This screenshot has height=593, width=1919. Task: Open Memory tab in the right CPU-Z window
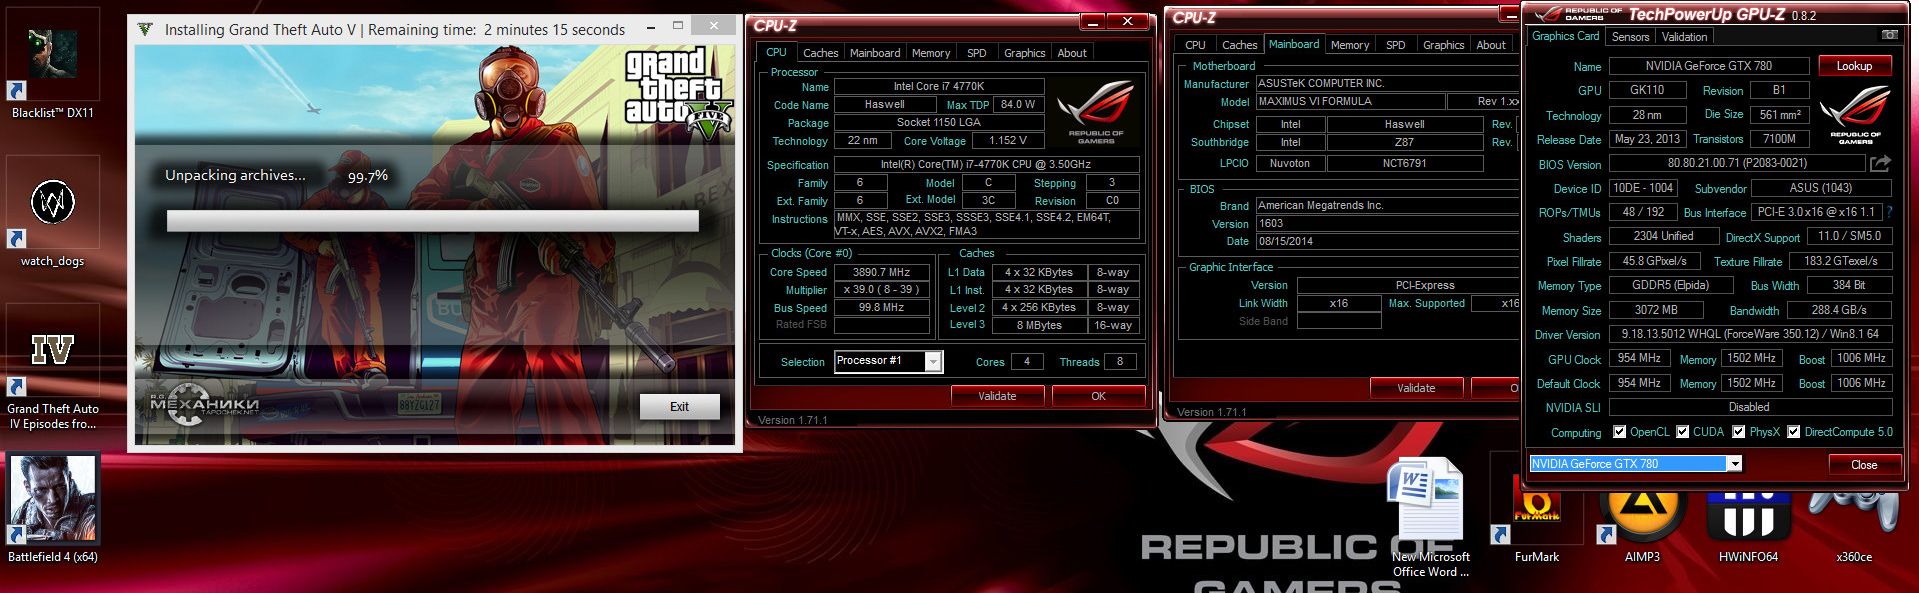1350,45
